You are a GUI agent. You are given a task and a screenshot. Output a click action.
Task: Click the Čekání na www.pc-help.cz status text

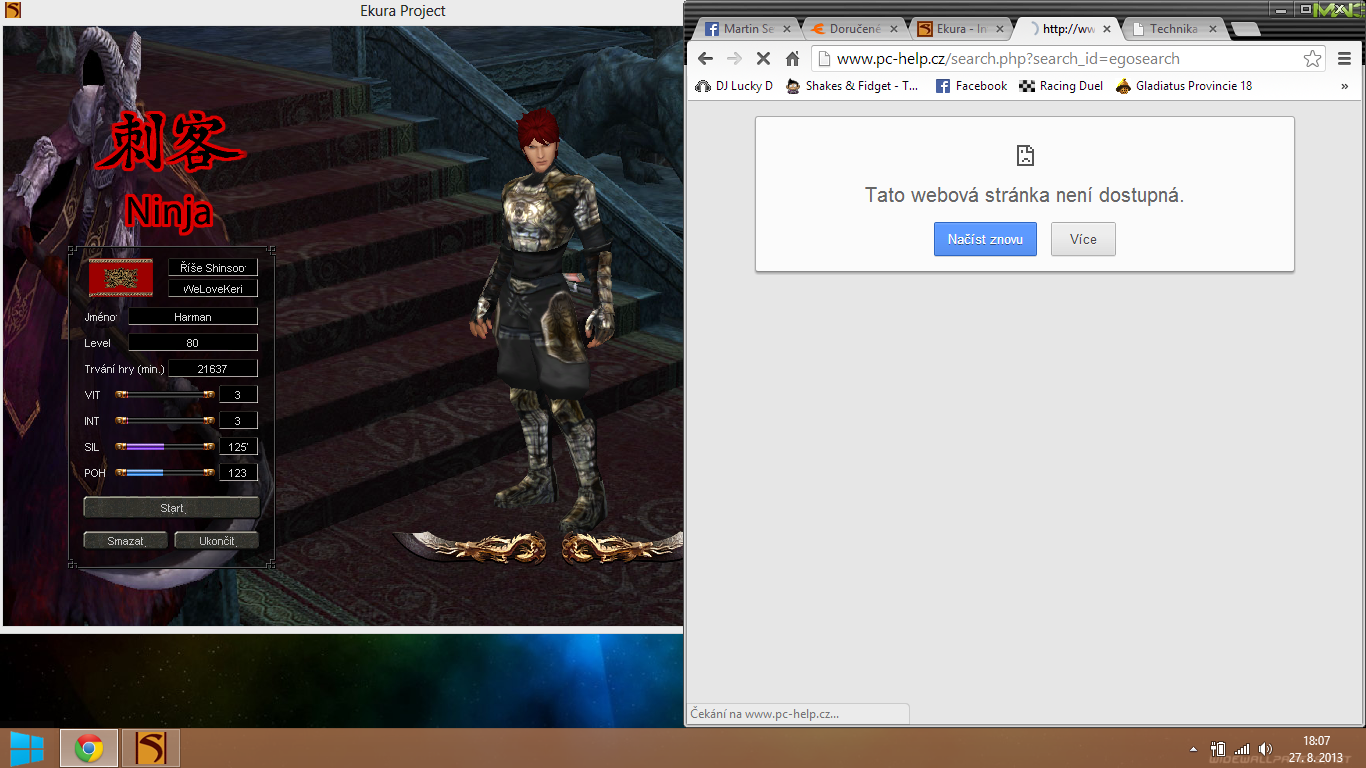765,714
